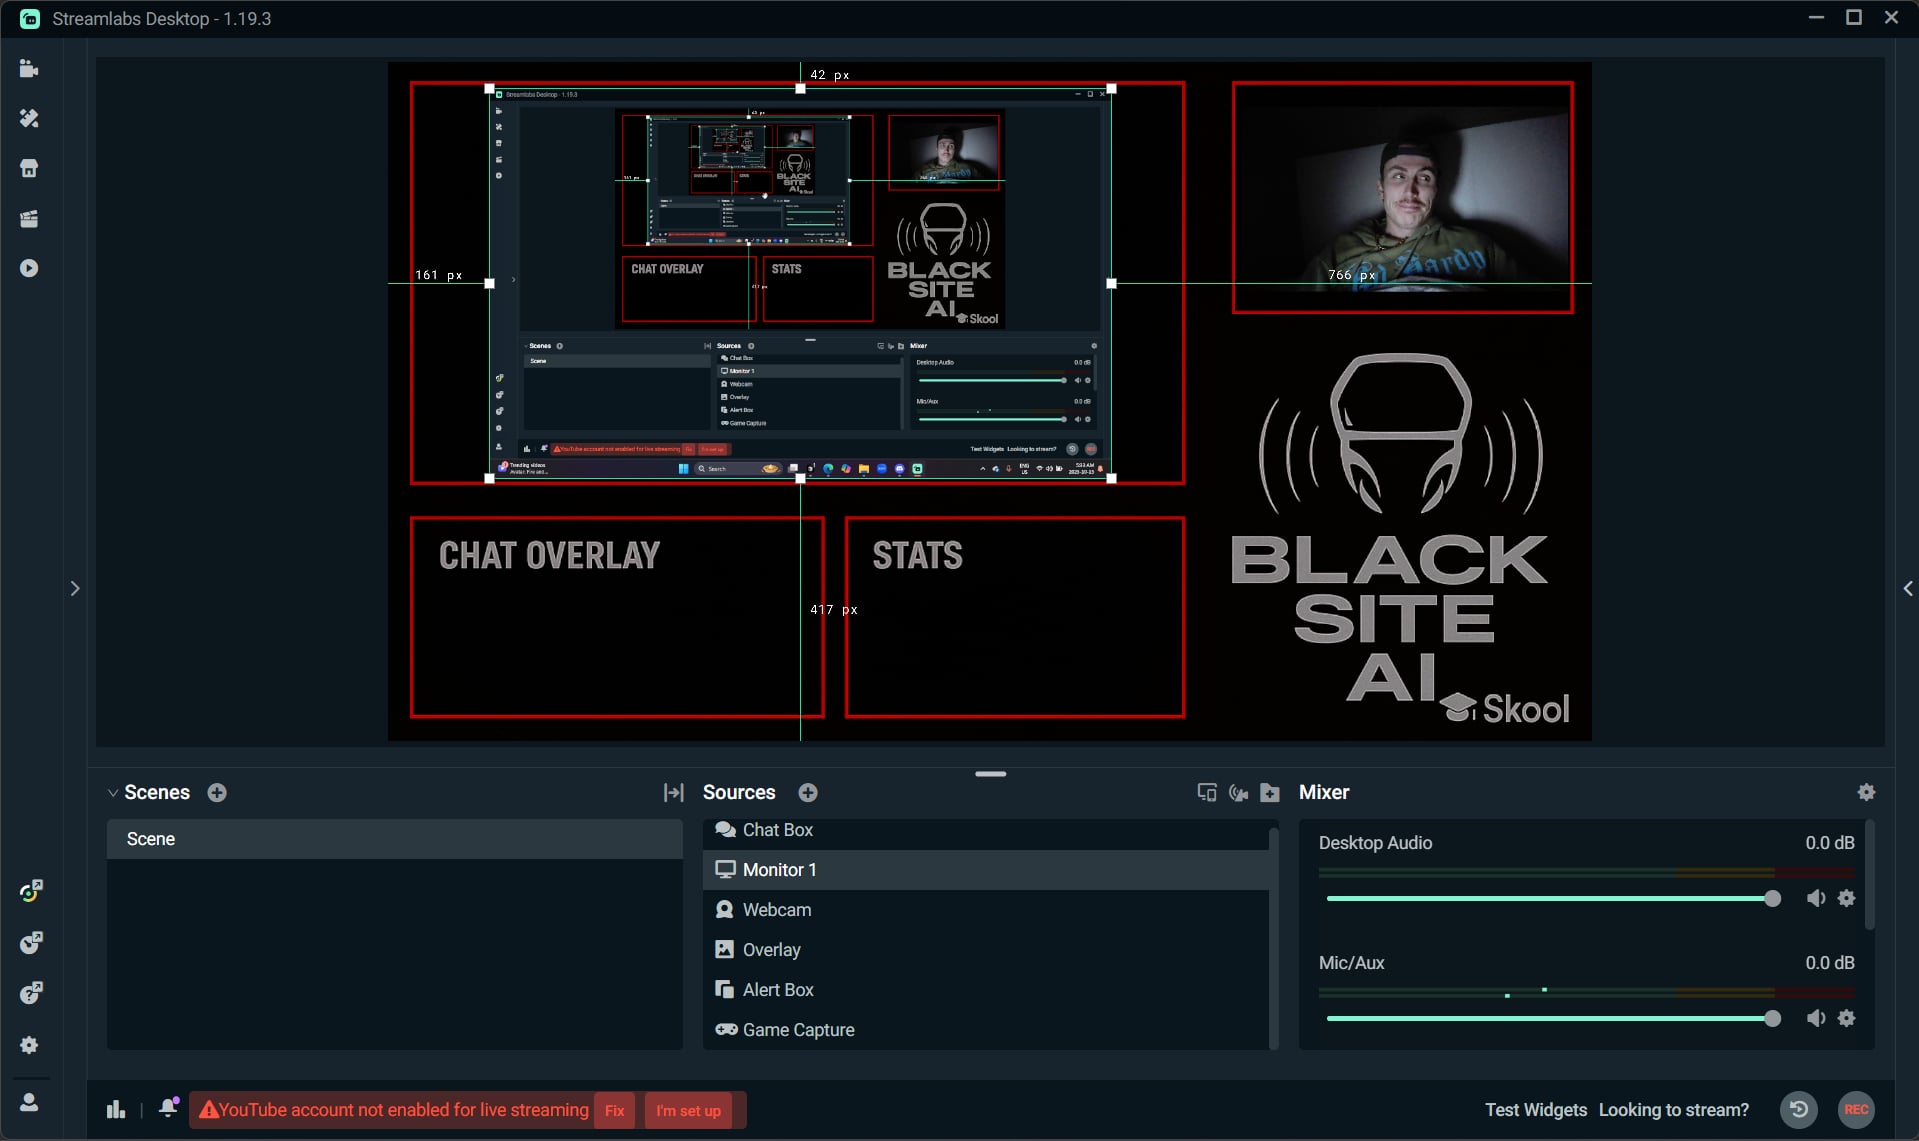Click Desktop Audio volume slider handle
This screenshot has width=1919, height=1141.
pos(1773,898)
